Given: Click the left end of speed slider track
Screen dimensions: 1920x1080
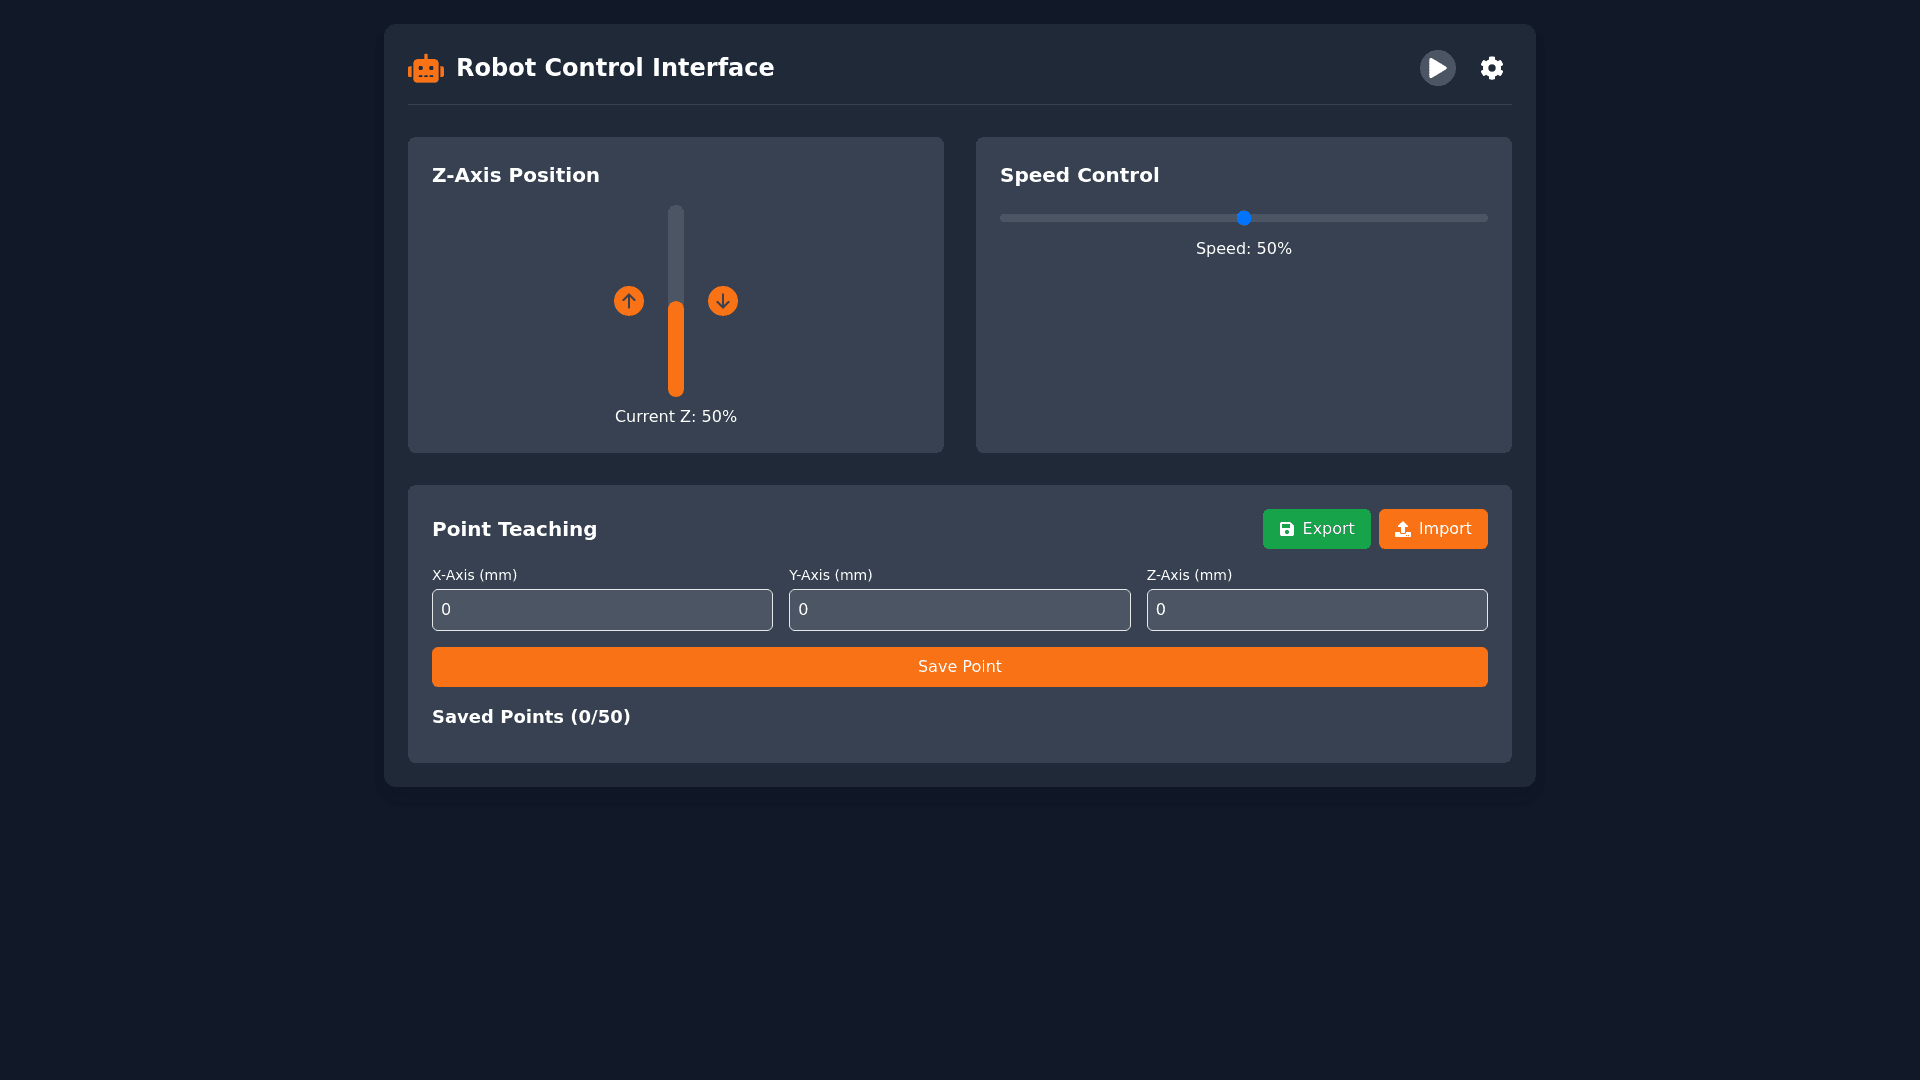Looking at the screenshot, I should [1006, 218].
